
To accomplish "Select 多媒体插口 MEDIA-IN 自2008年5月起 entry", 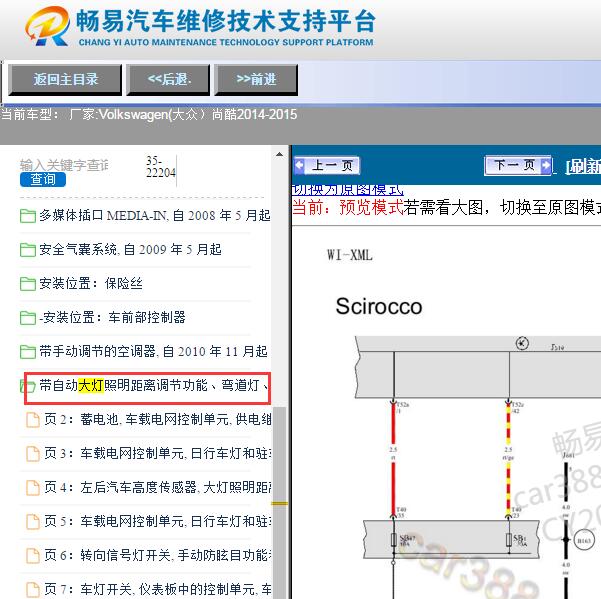I will (x=155, y=215).
